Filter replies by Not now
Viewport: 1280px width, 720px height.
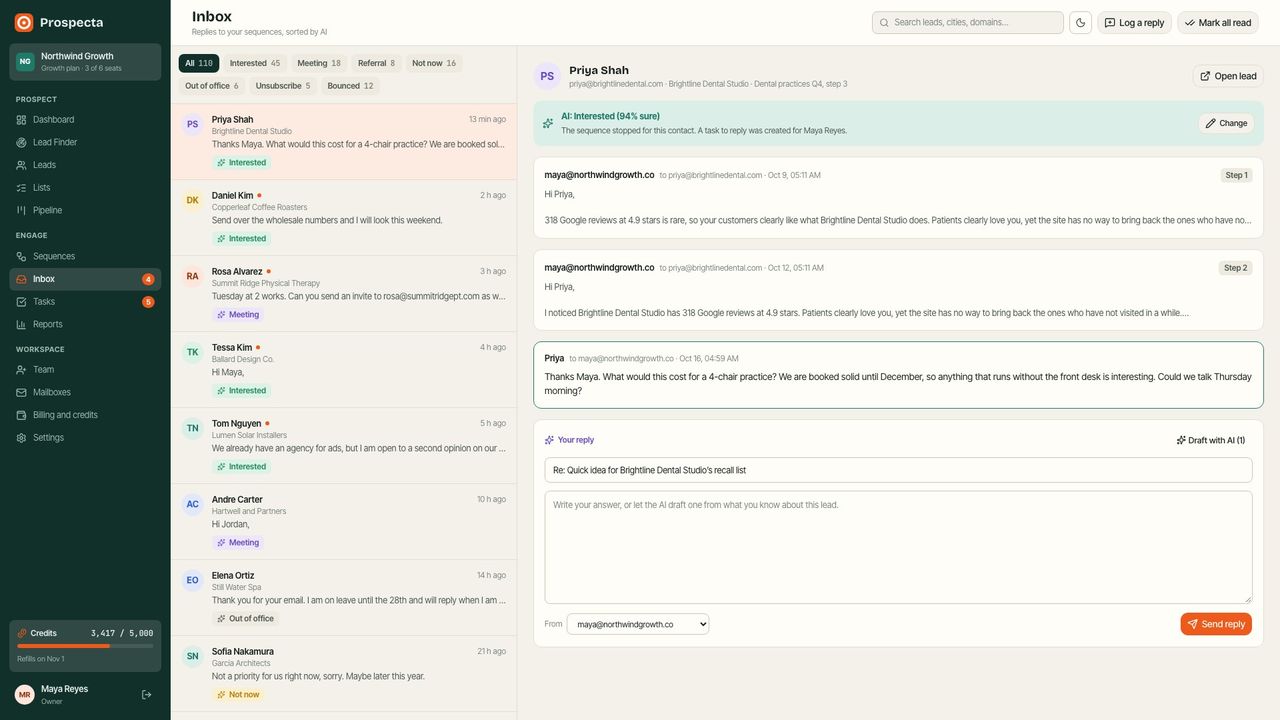tap(434, 63)
